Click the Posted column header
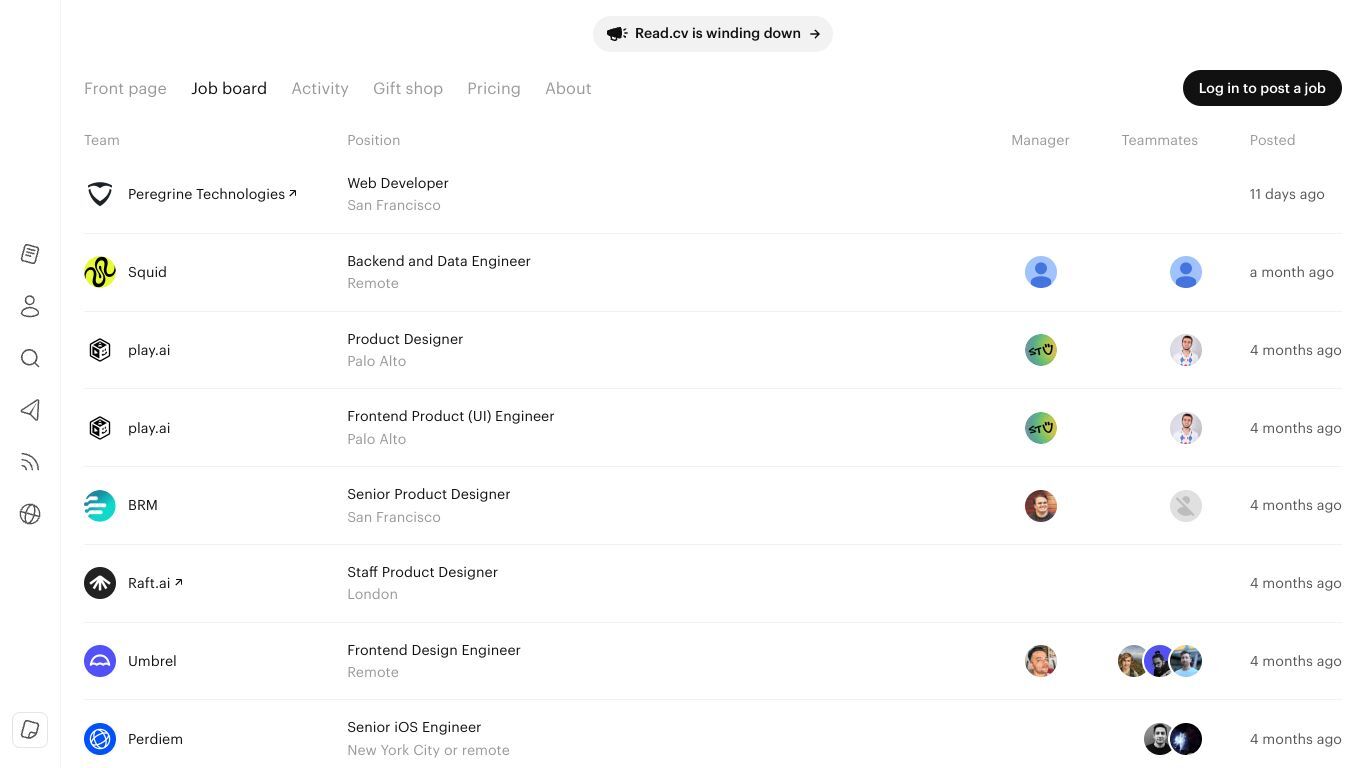Screen dimensions: 1366x768 (1272, 140)
